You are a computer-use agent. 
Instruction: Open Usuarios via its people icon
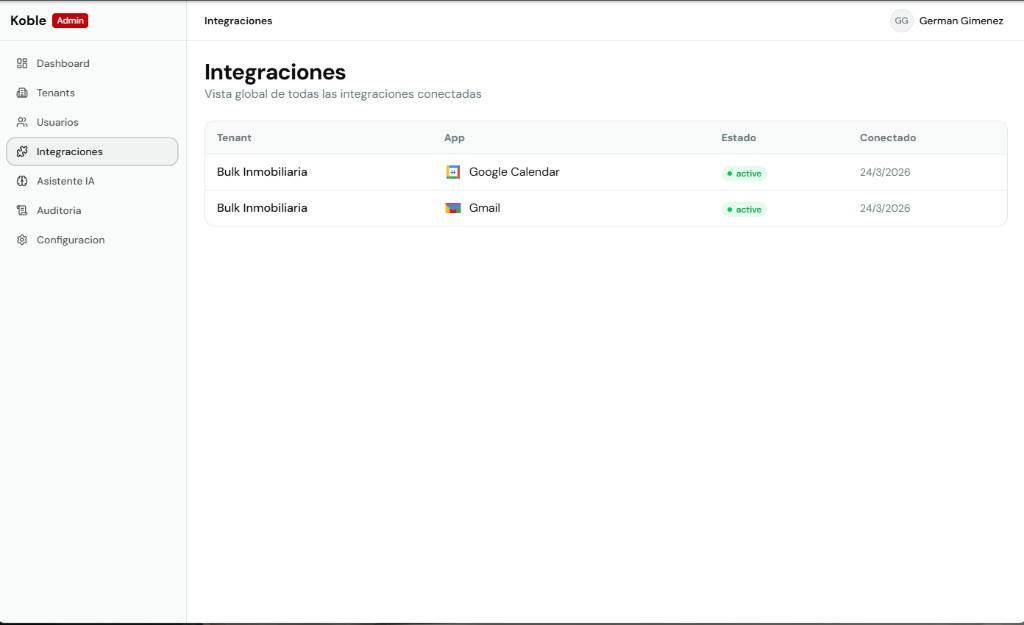pos(22,121)
